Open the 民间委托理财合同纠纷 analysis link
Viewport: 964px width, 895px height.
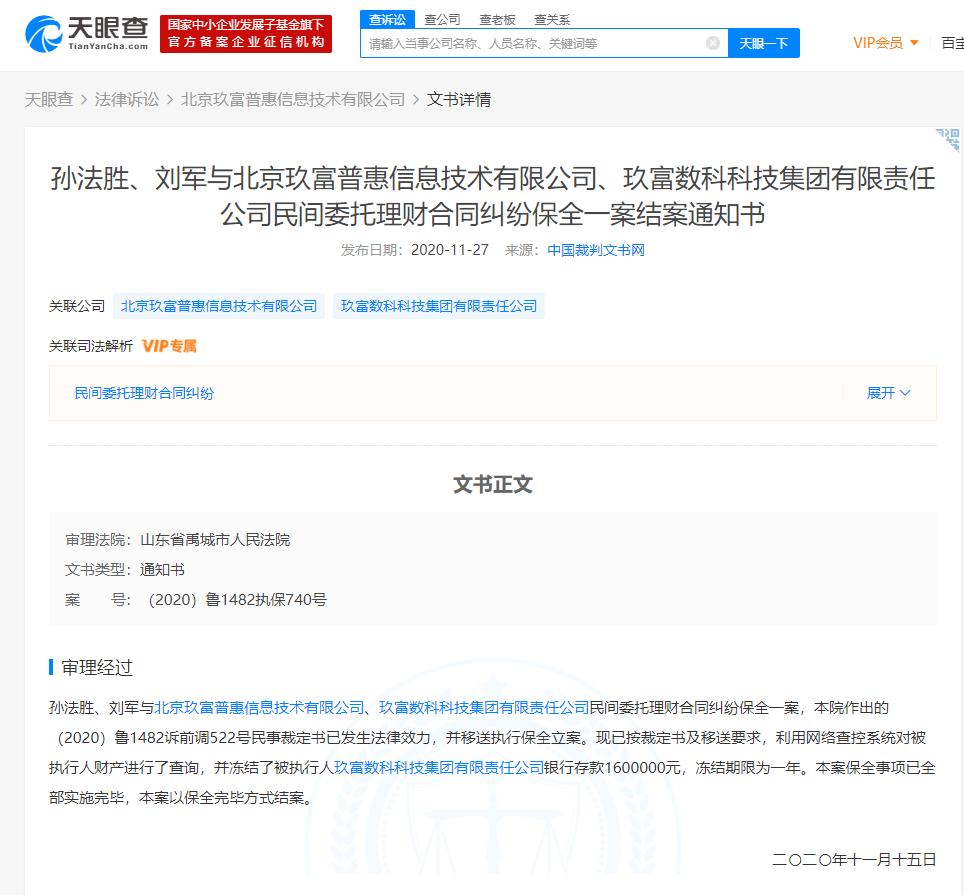(x=144, y=393)
